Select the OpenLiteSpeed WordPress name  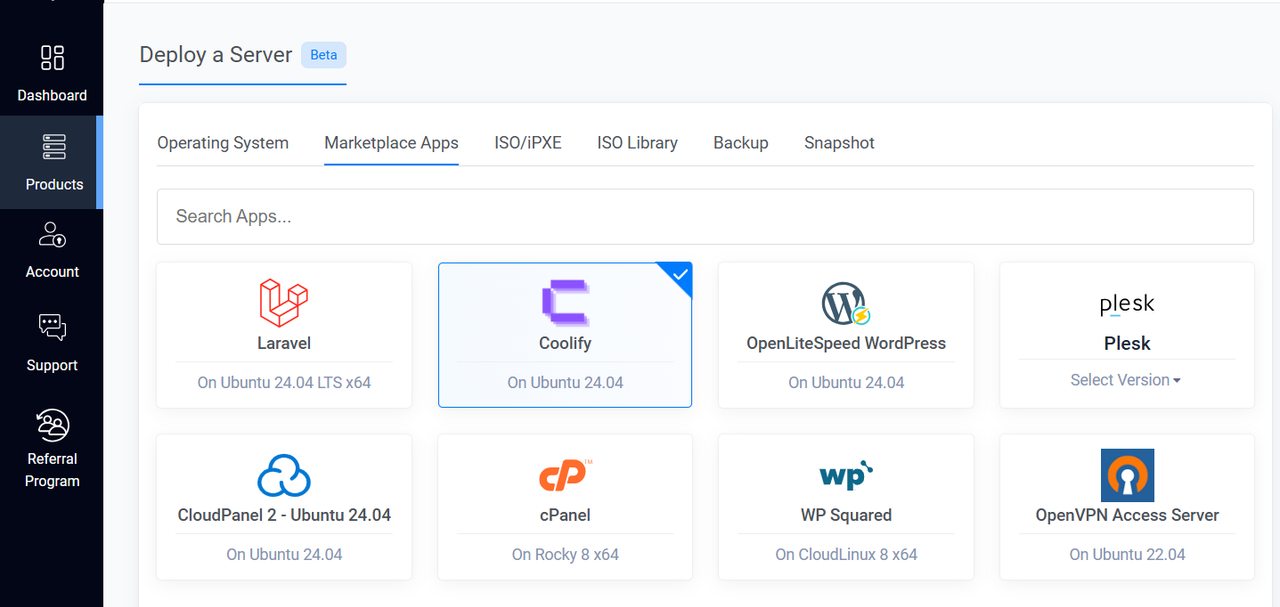846,343
